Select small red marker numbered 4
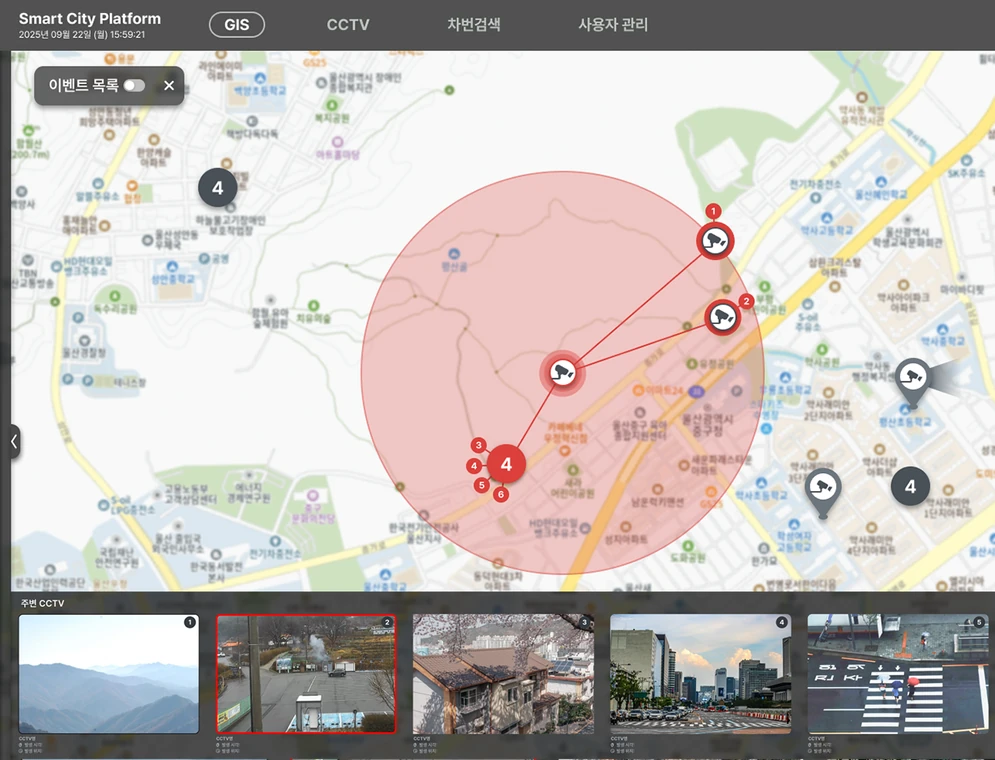 (x=474, y=466)
